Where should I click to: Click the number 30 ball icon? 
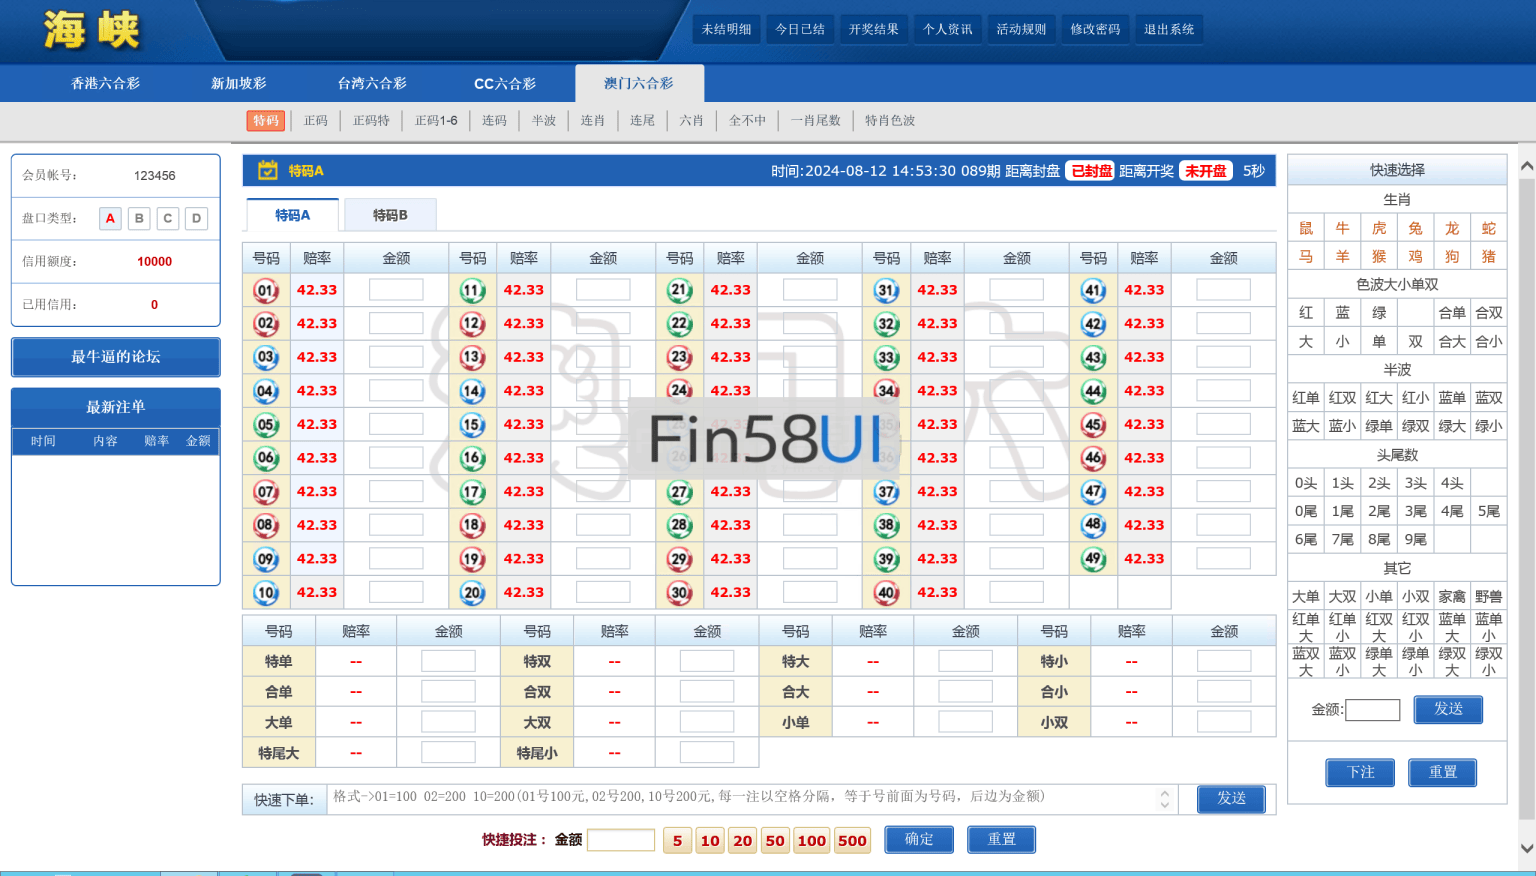680,593
